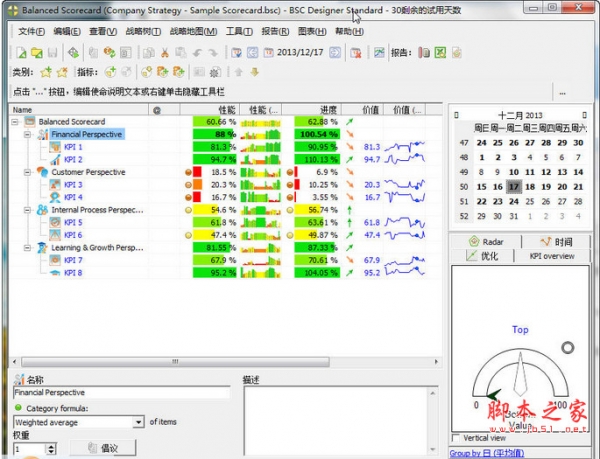Delete category star icon with X

point(62,72)
